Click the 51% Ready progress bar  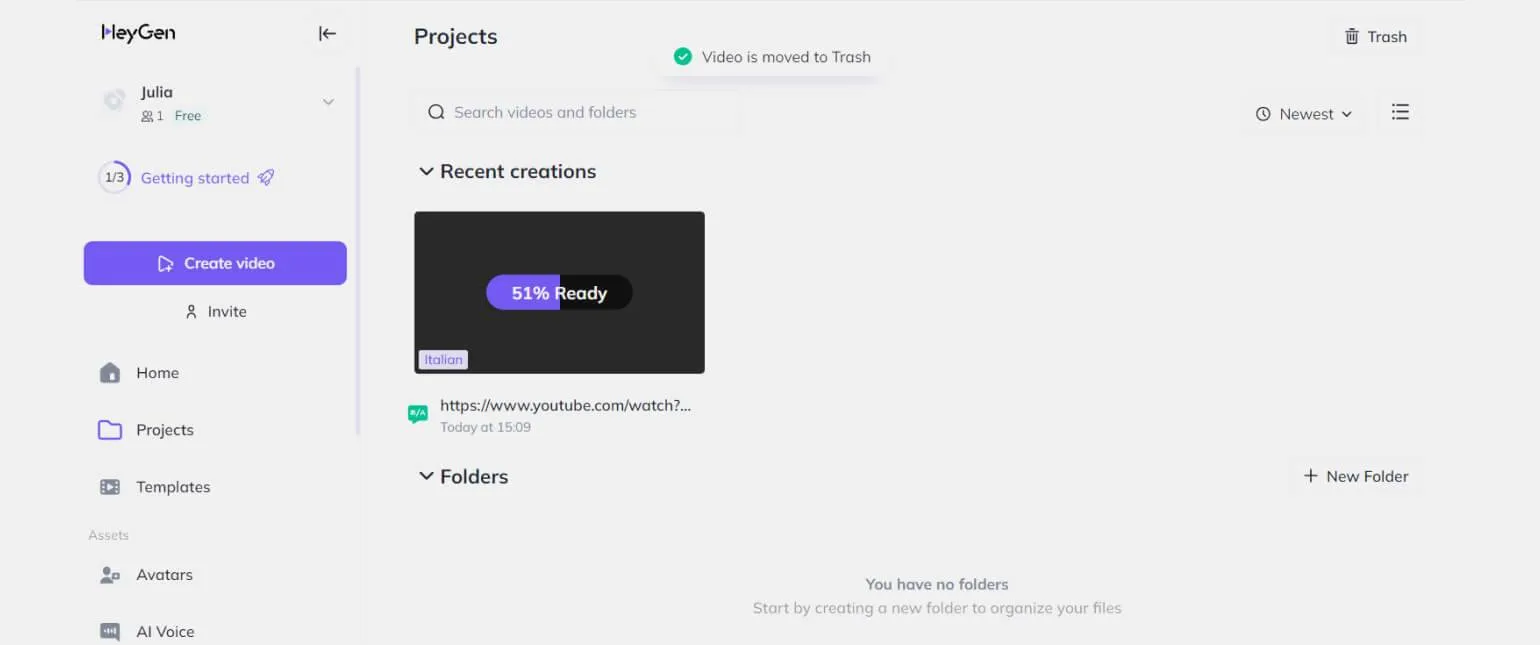[559, 293]
